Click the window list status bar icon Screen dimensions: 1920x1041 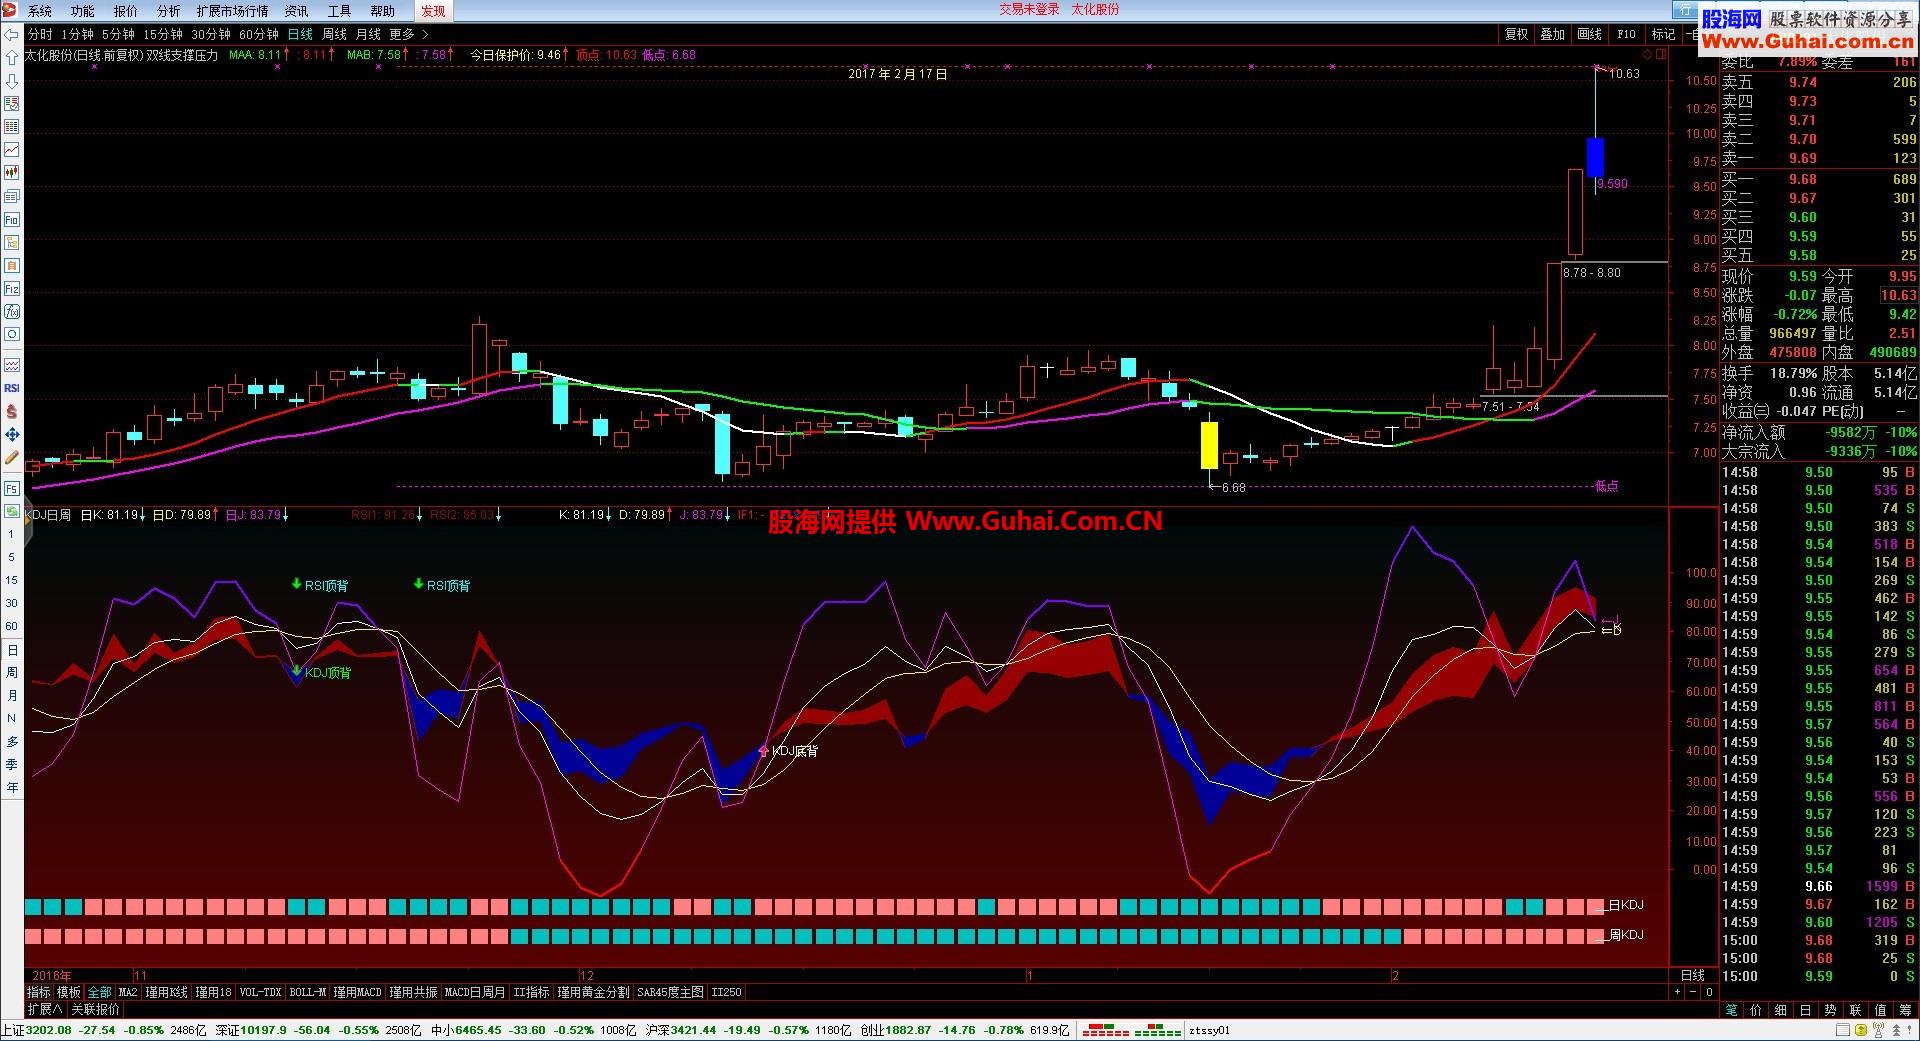(1843, 1030)
